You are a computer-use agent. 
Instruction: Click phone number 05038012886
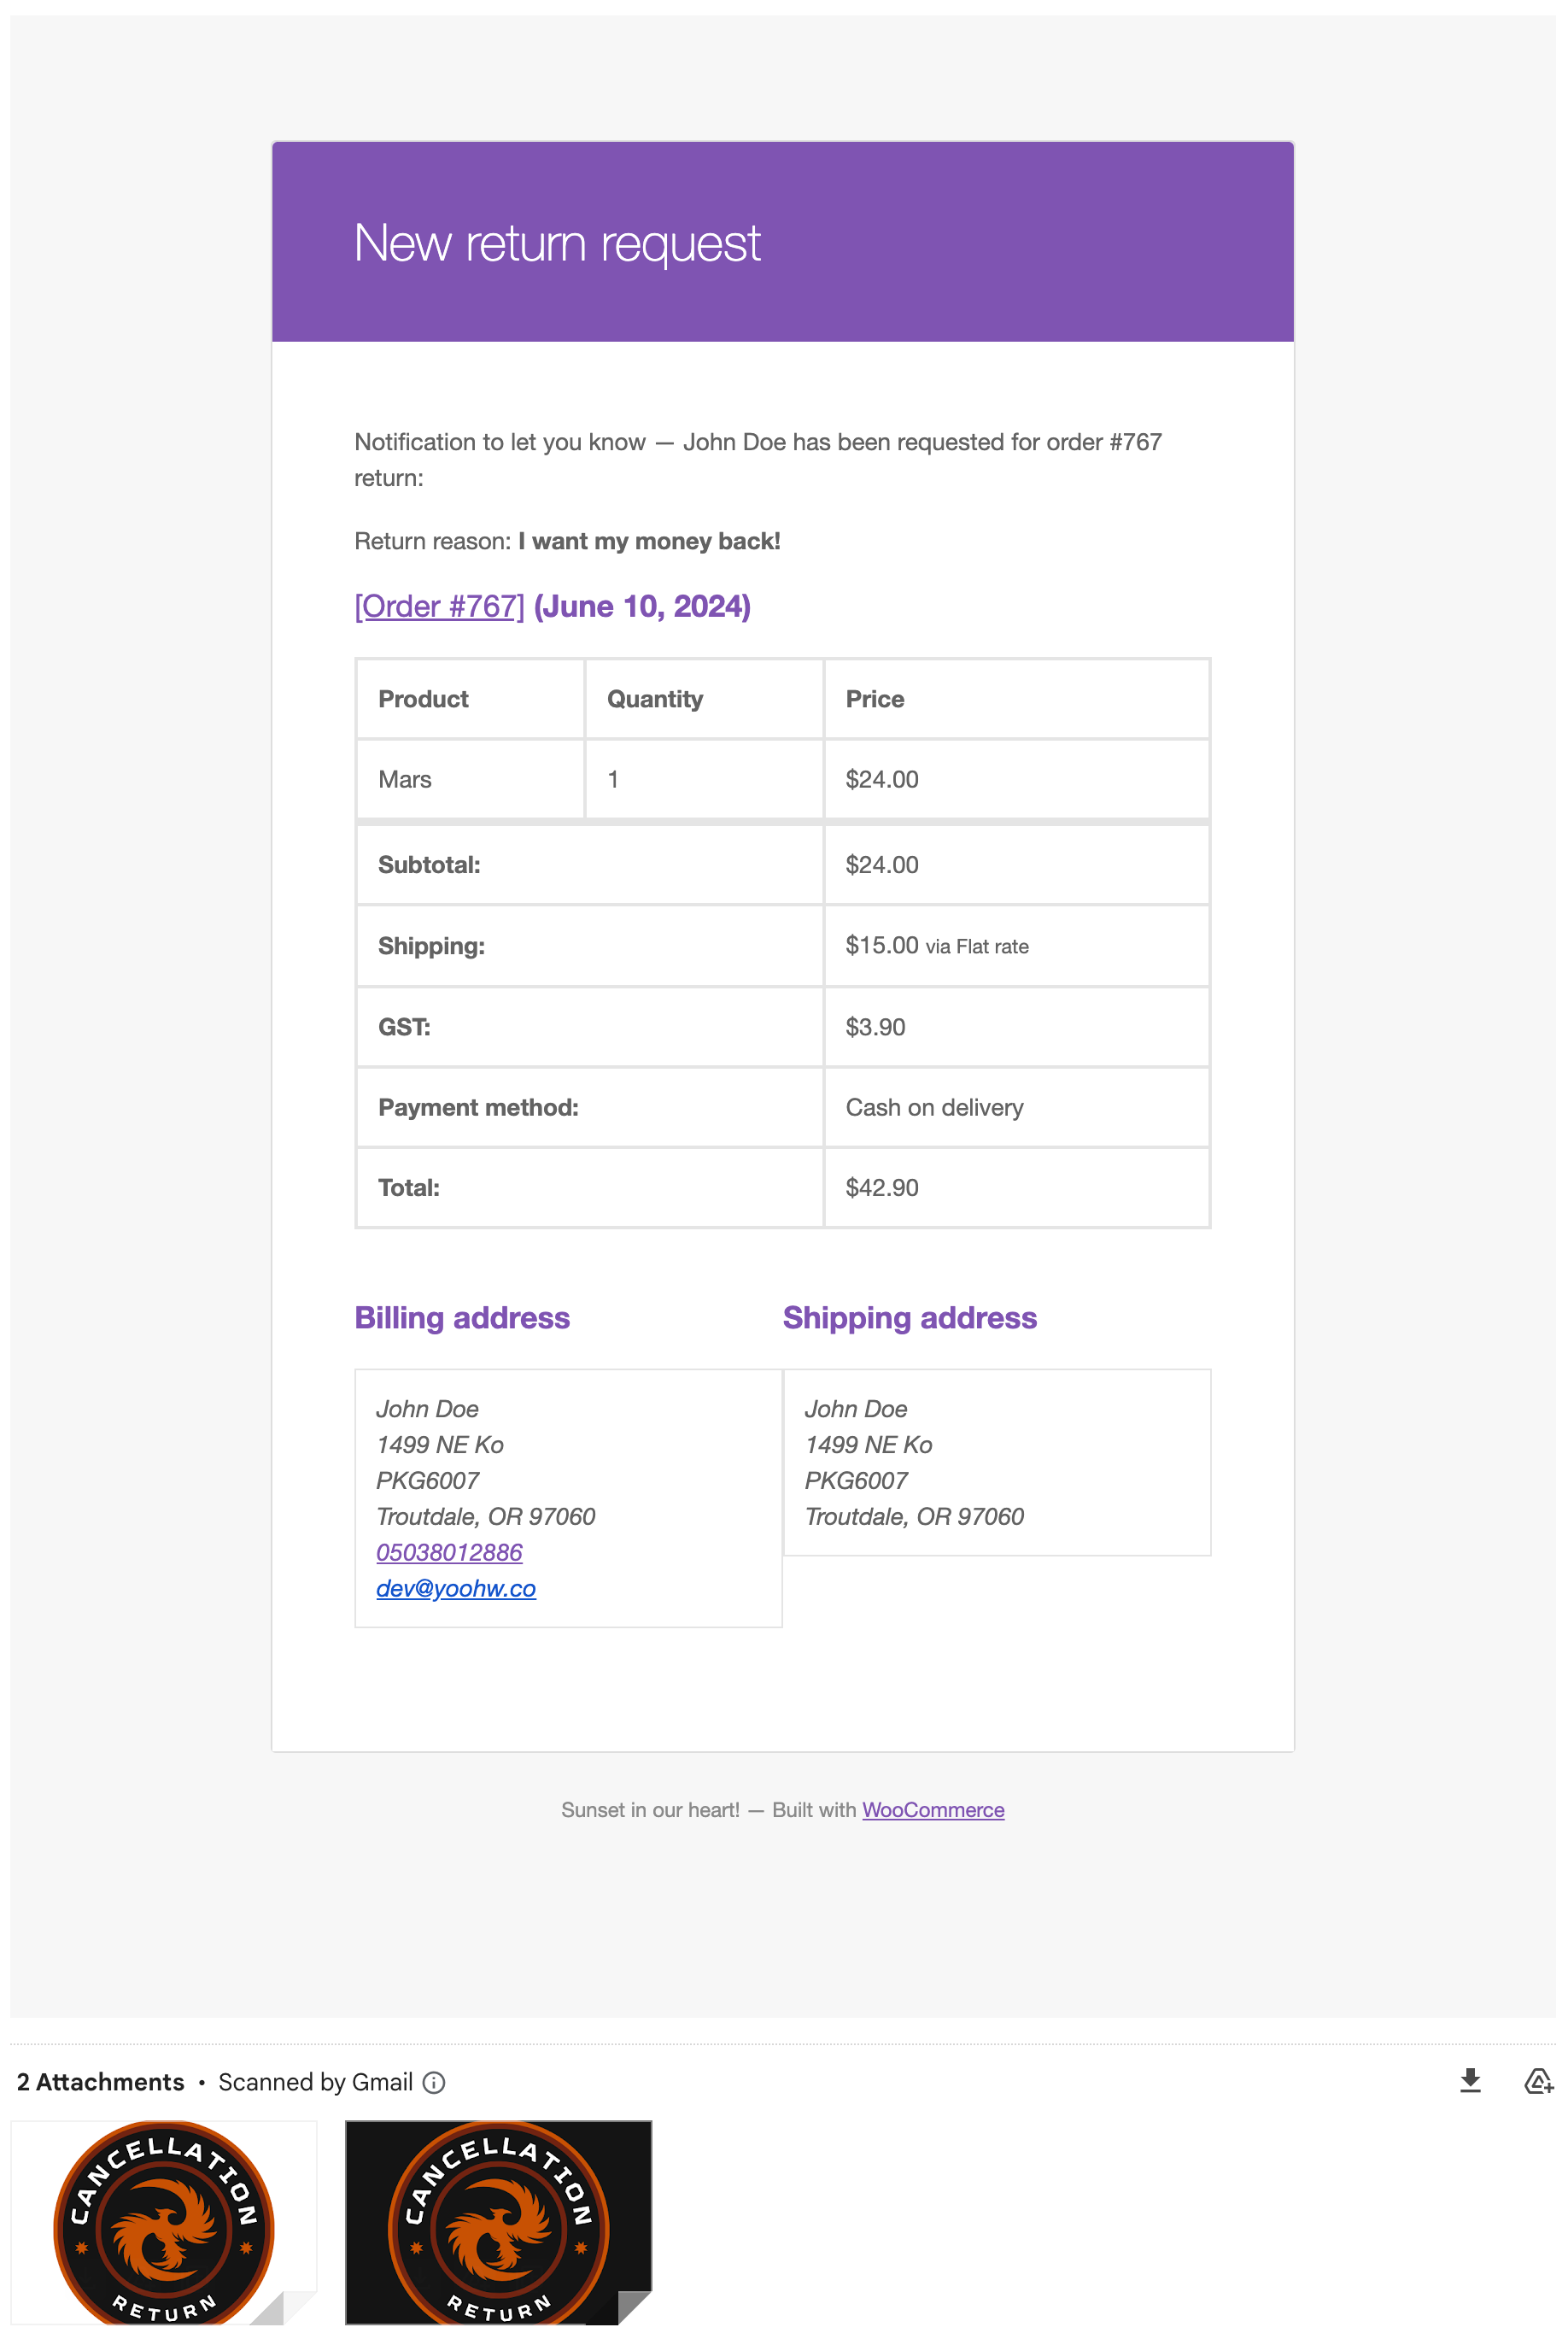[449, 1552]
